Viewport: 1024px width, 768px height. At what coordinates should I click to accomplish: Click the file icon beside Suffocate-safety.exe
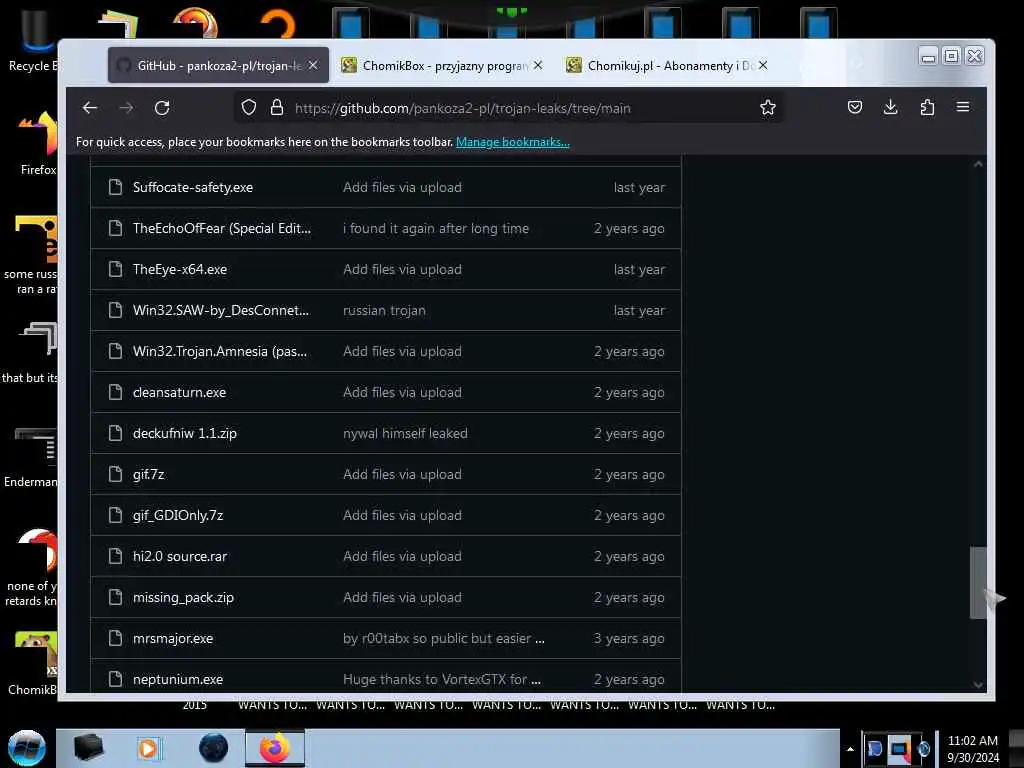click(116, 187)
